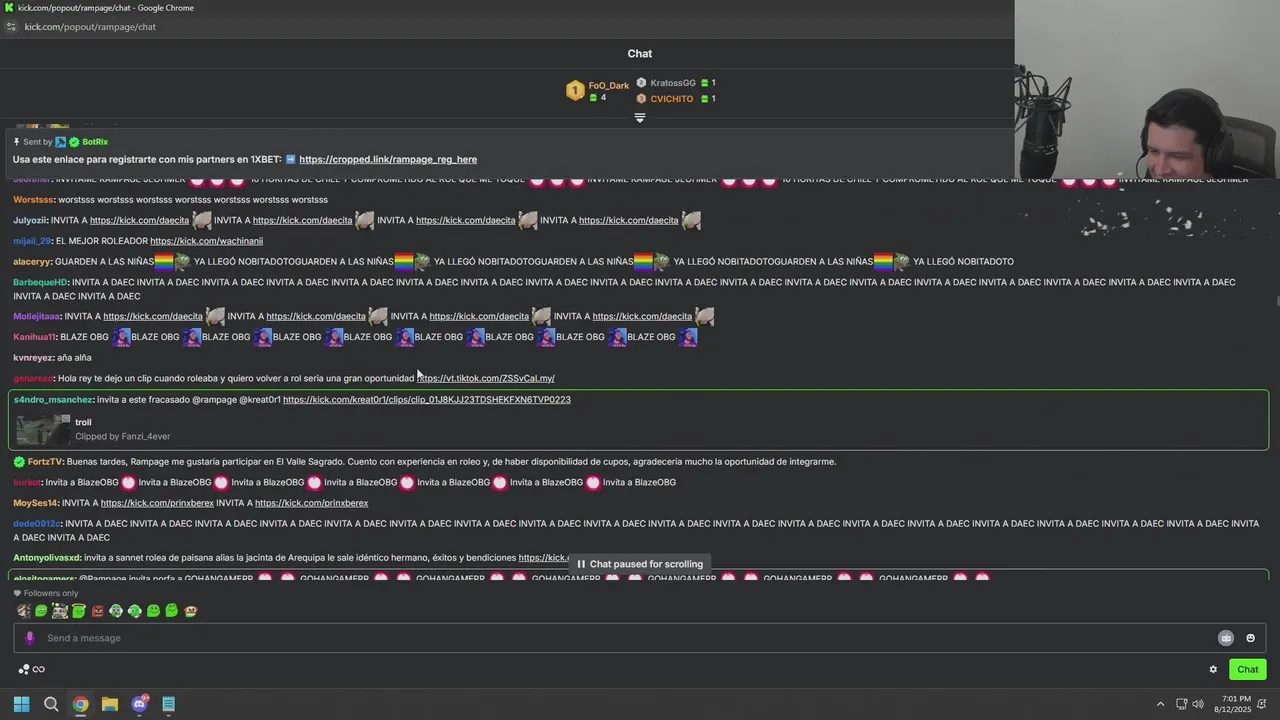Open the cropped.link/rampage_reg_here link
The height and width of the screenshot is (720, 1280).
coord(388,159)
